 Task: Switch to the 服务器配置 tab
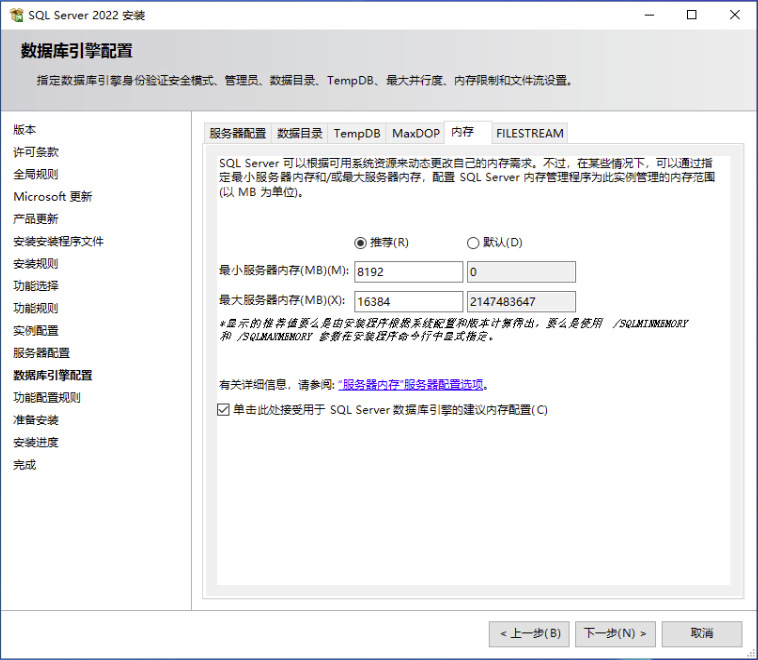[238, 133]
